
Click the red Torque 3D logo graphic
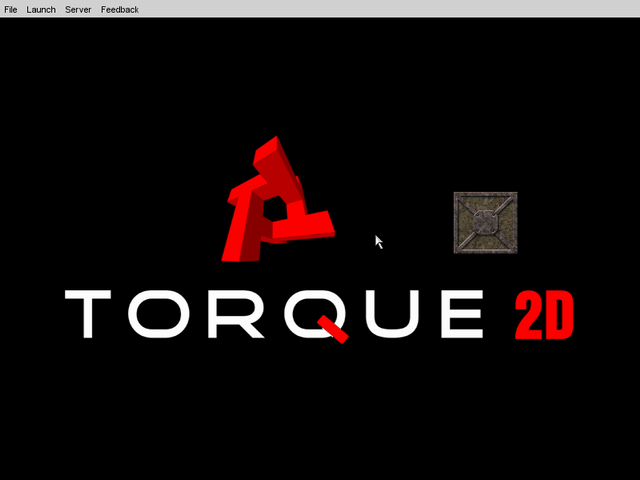coord(278,199)
